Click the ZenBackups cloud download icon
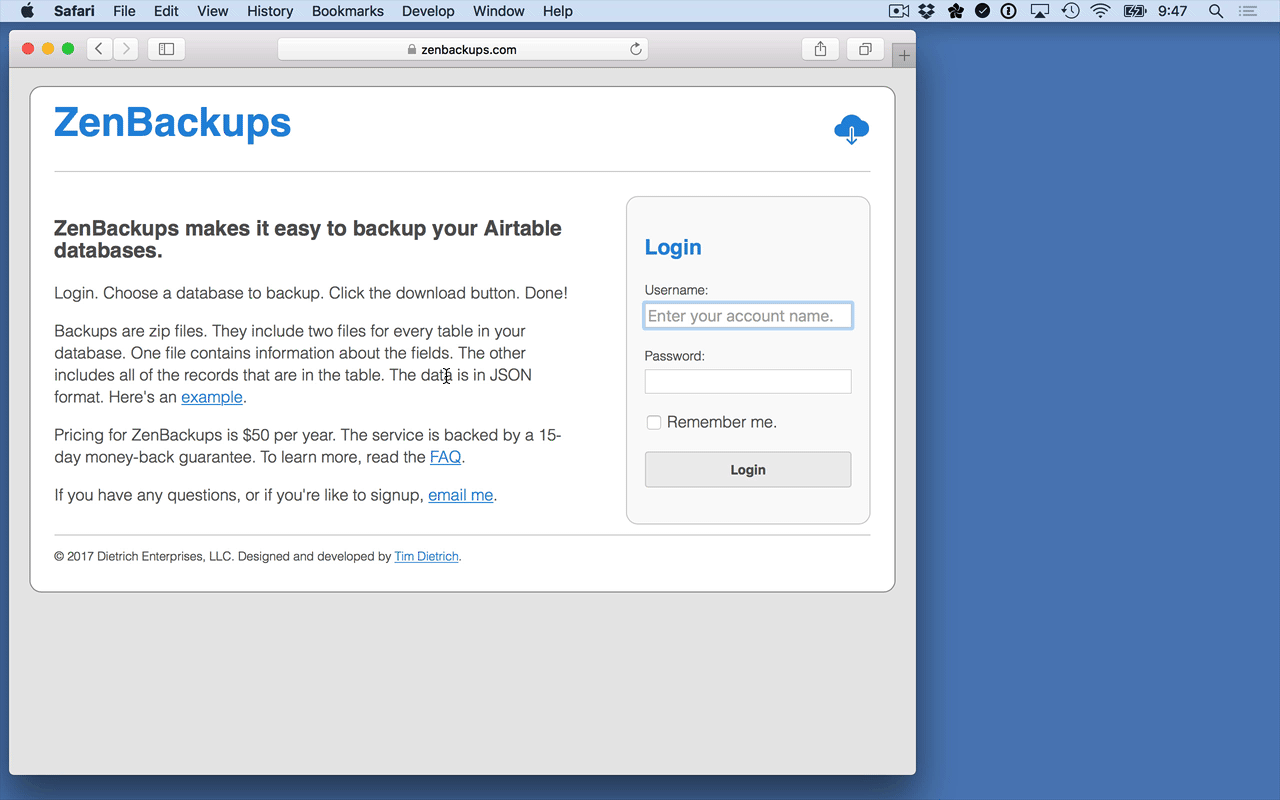Viewport: 1280px width, 800px height. tap(851, 130)
